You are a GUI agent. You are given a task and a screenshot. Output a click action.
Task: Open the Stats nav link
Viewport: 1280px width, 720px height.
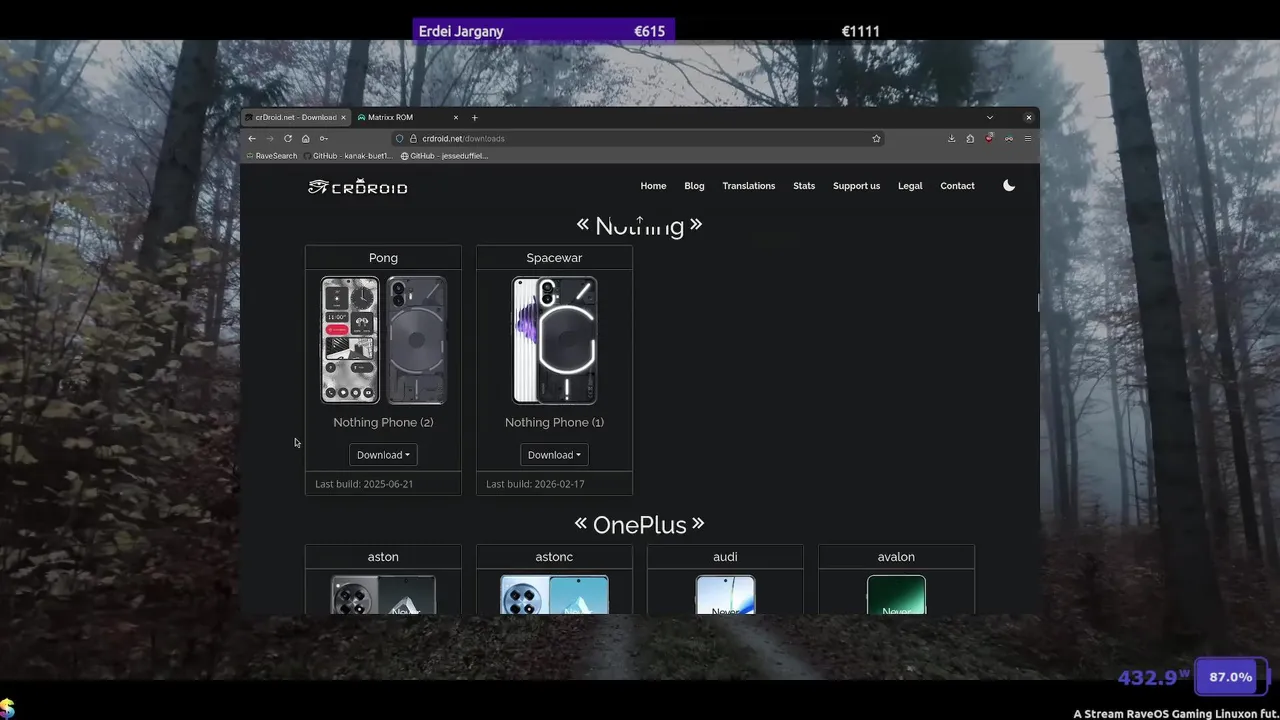pos(804,186)
